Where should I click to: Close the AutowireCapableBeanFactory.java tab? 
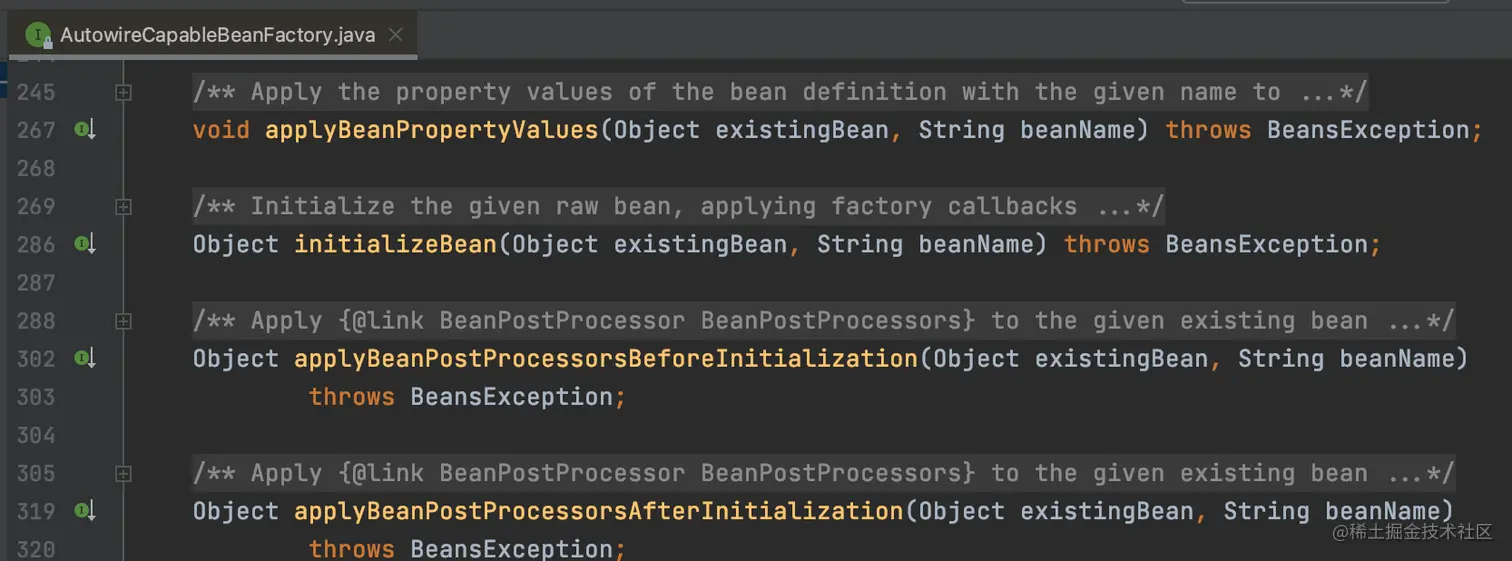tap(395, 35)
